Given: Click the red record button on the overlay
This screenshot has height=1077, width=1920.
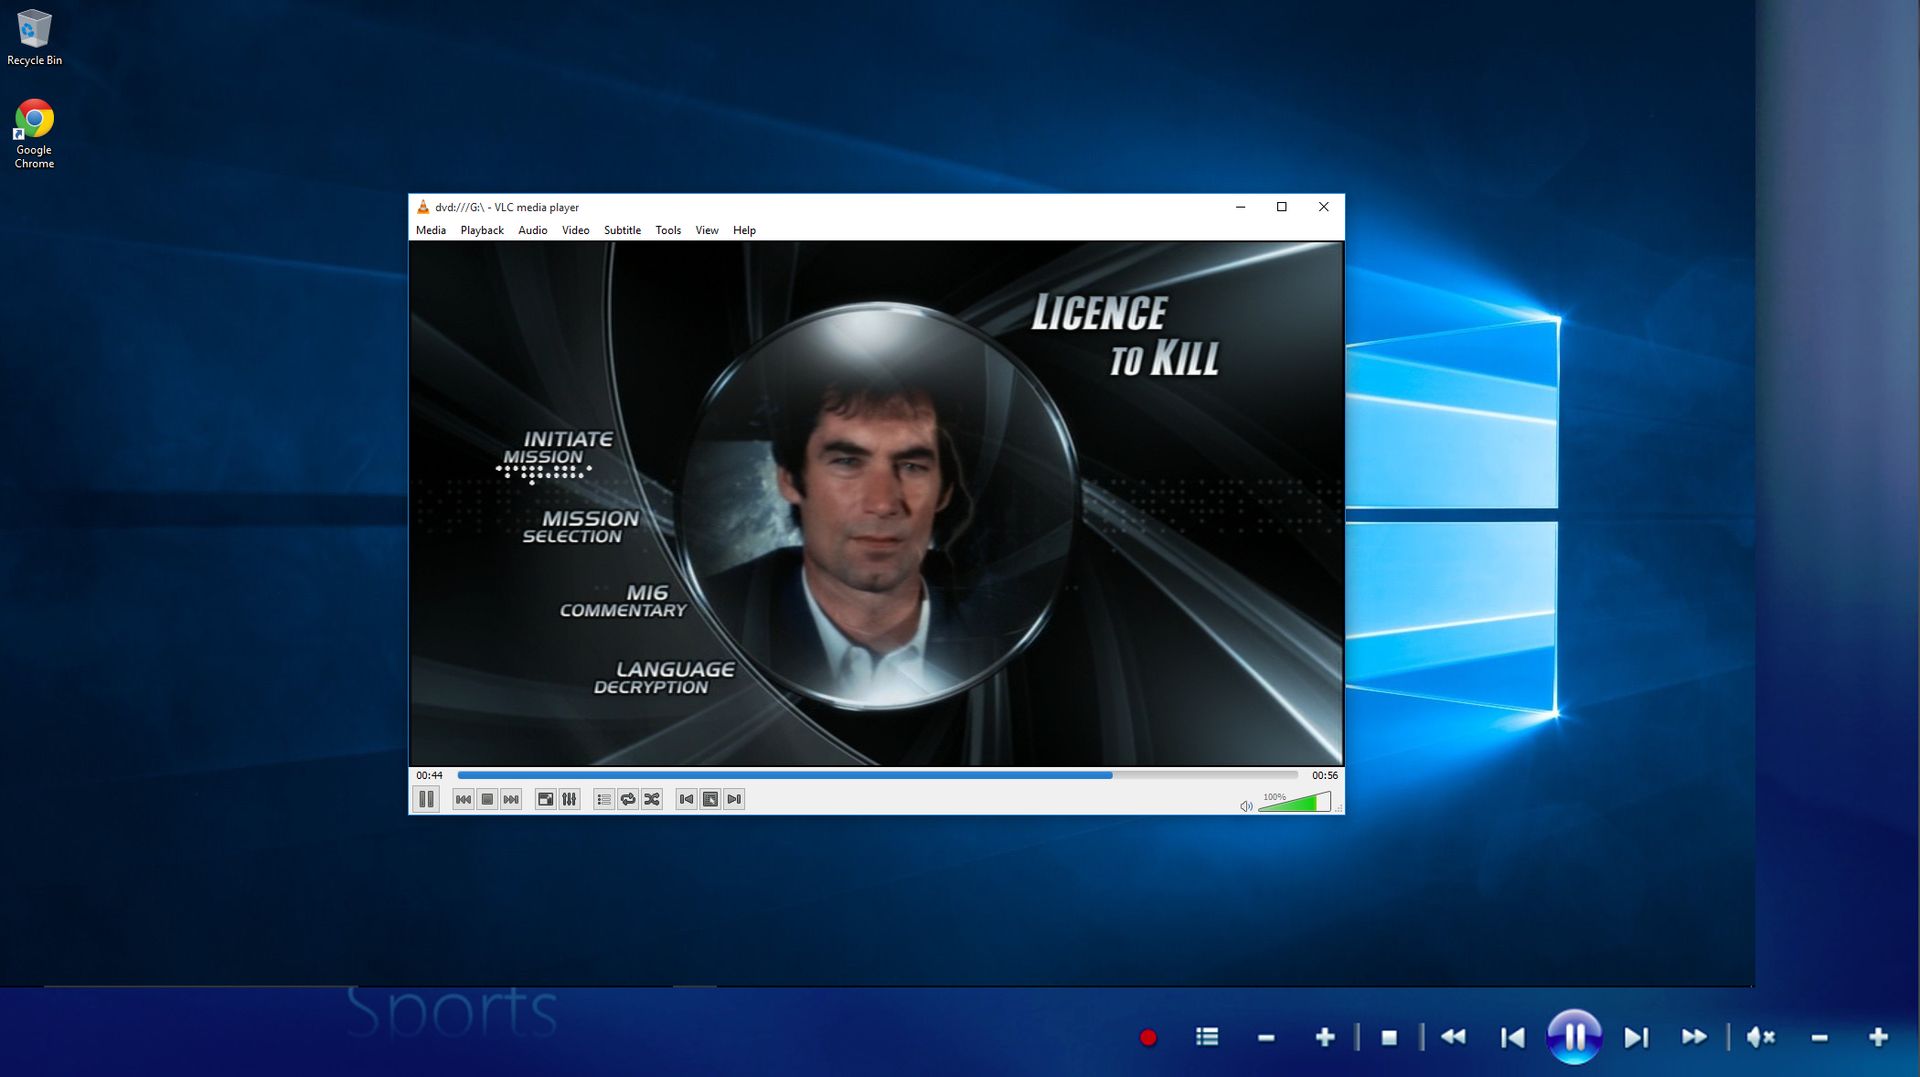Looking at the screenshot, I should point(1149,1038).
